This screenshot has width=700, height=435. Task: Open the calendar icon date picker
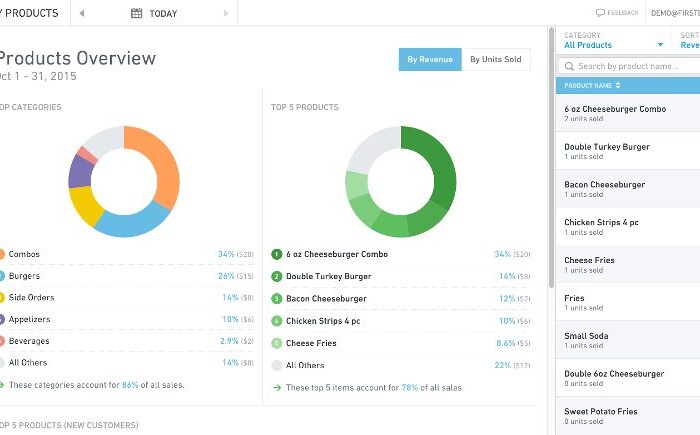click(x=136, y=13)
